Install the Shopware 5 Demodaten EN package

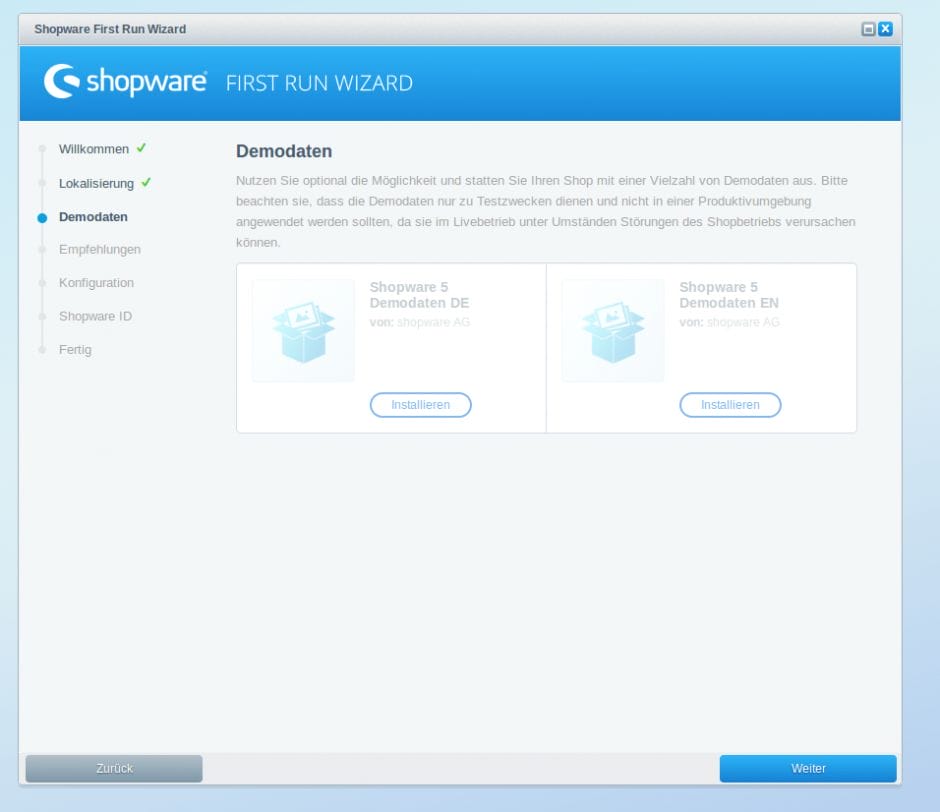click(x=730, y=405)
